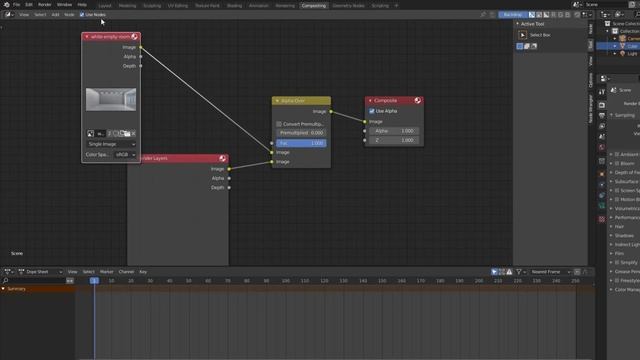640x360 pixels.
Task: Click the Select Box tool icon
Action: [x=522, y=35]
